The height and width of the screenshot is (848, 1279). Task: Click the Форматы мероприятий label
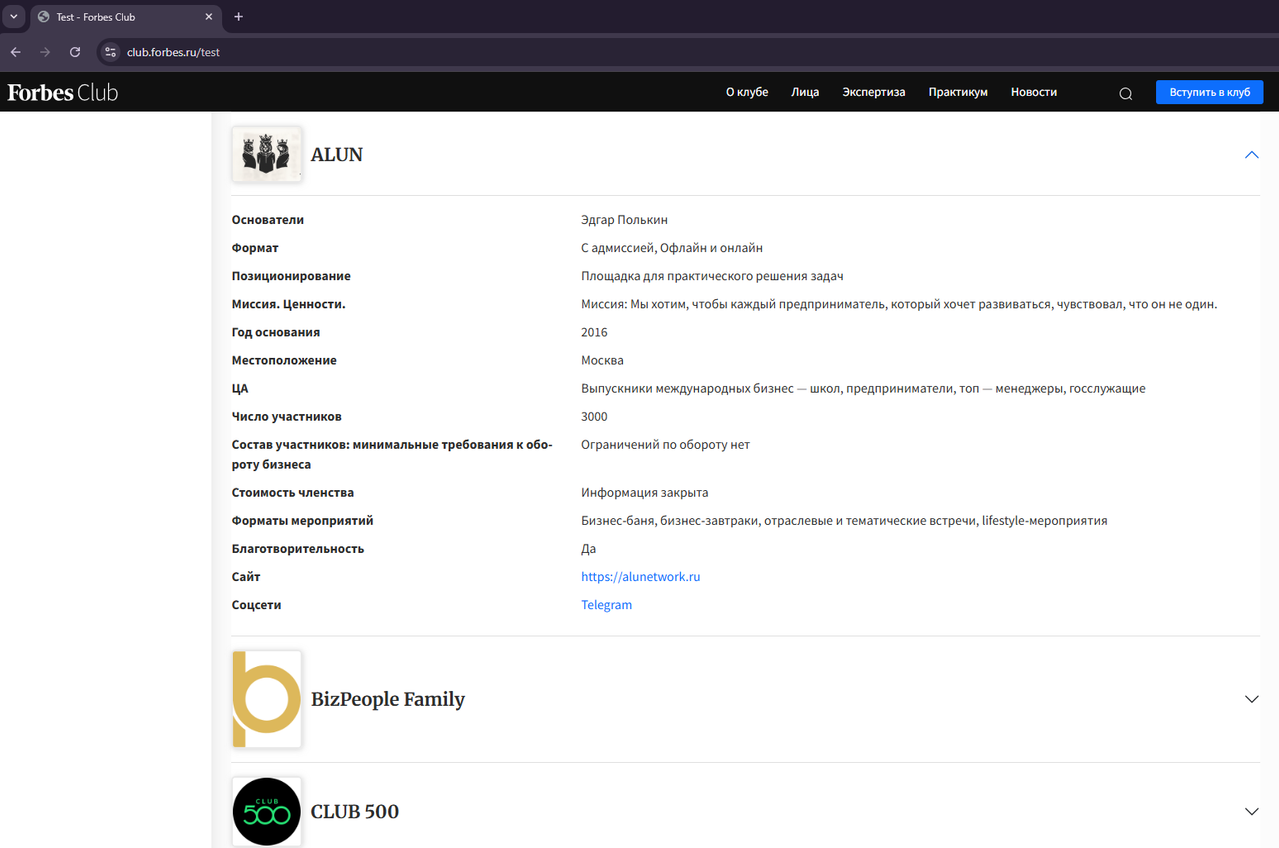click(303, 521)
